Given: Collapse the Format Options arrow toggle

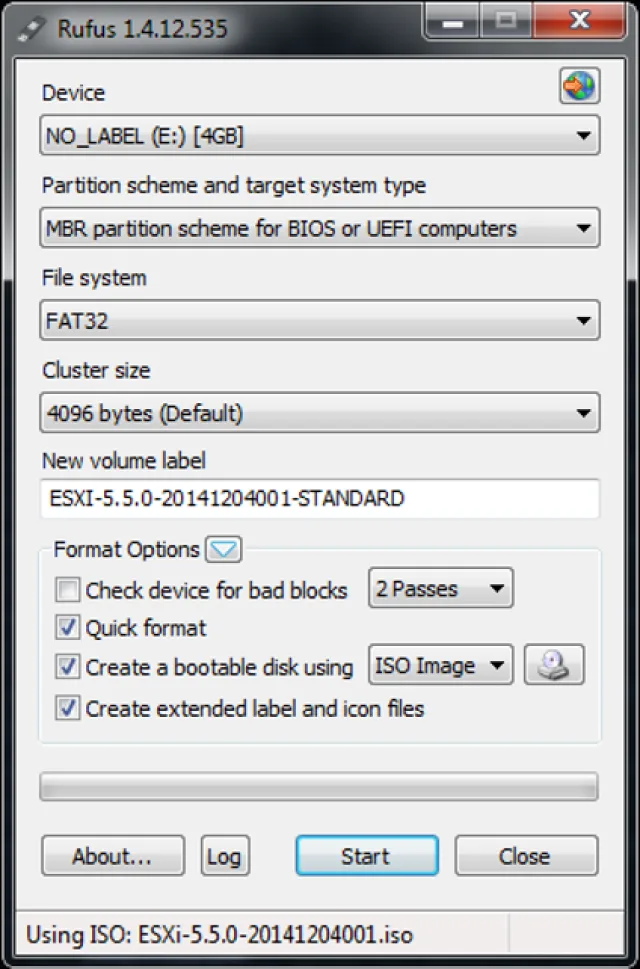Looking at the screenshot, I should (x=223, y=549).
